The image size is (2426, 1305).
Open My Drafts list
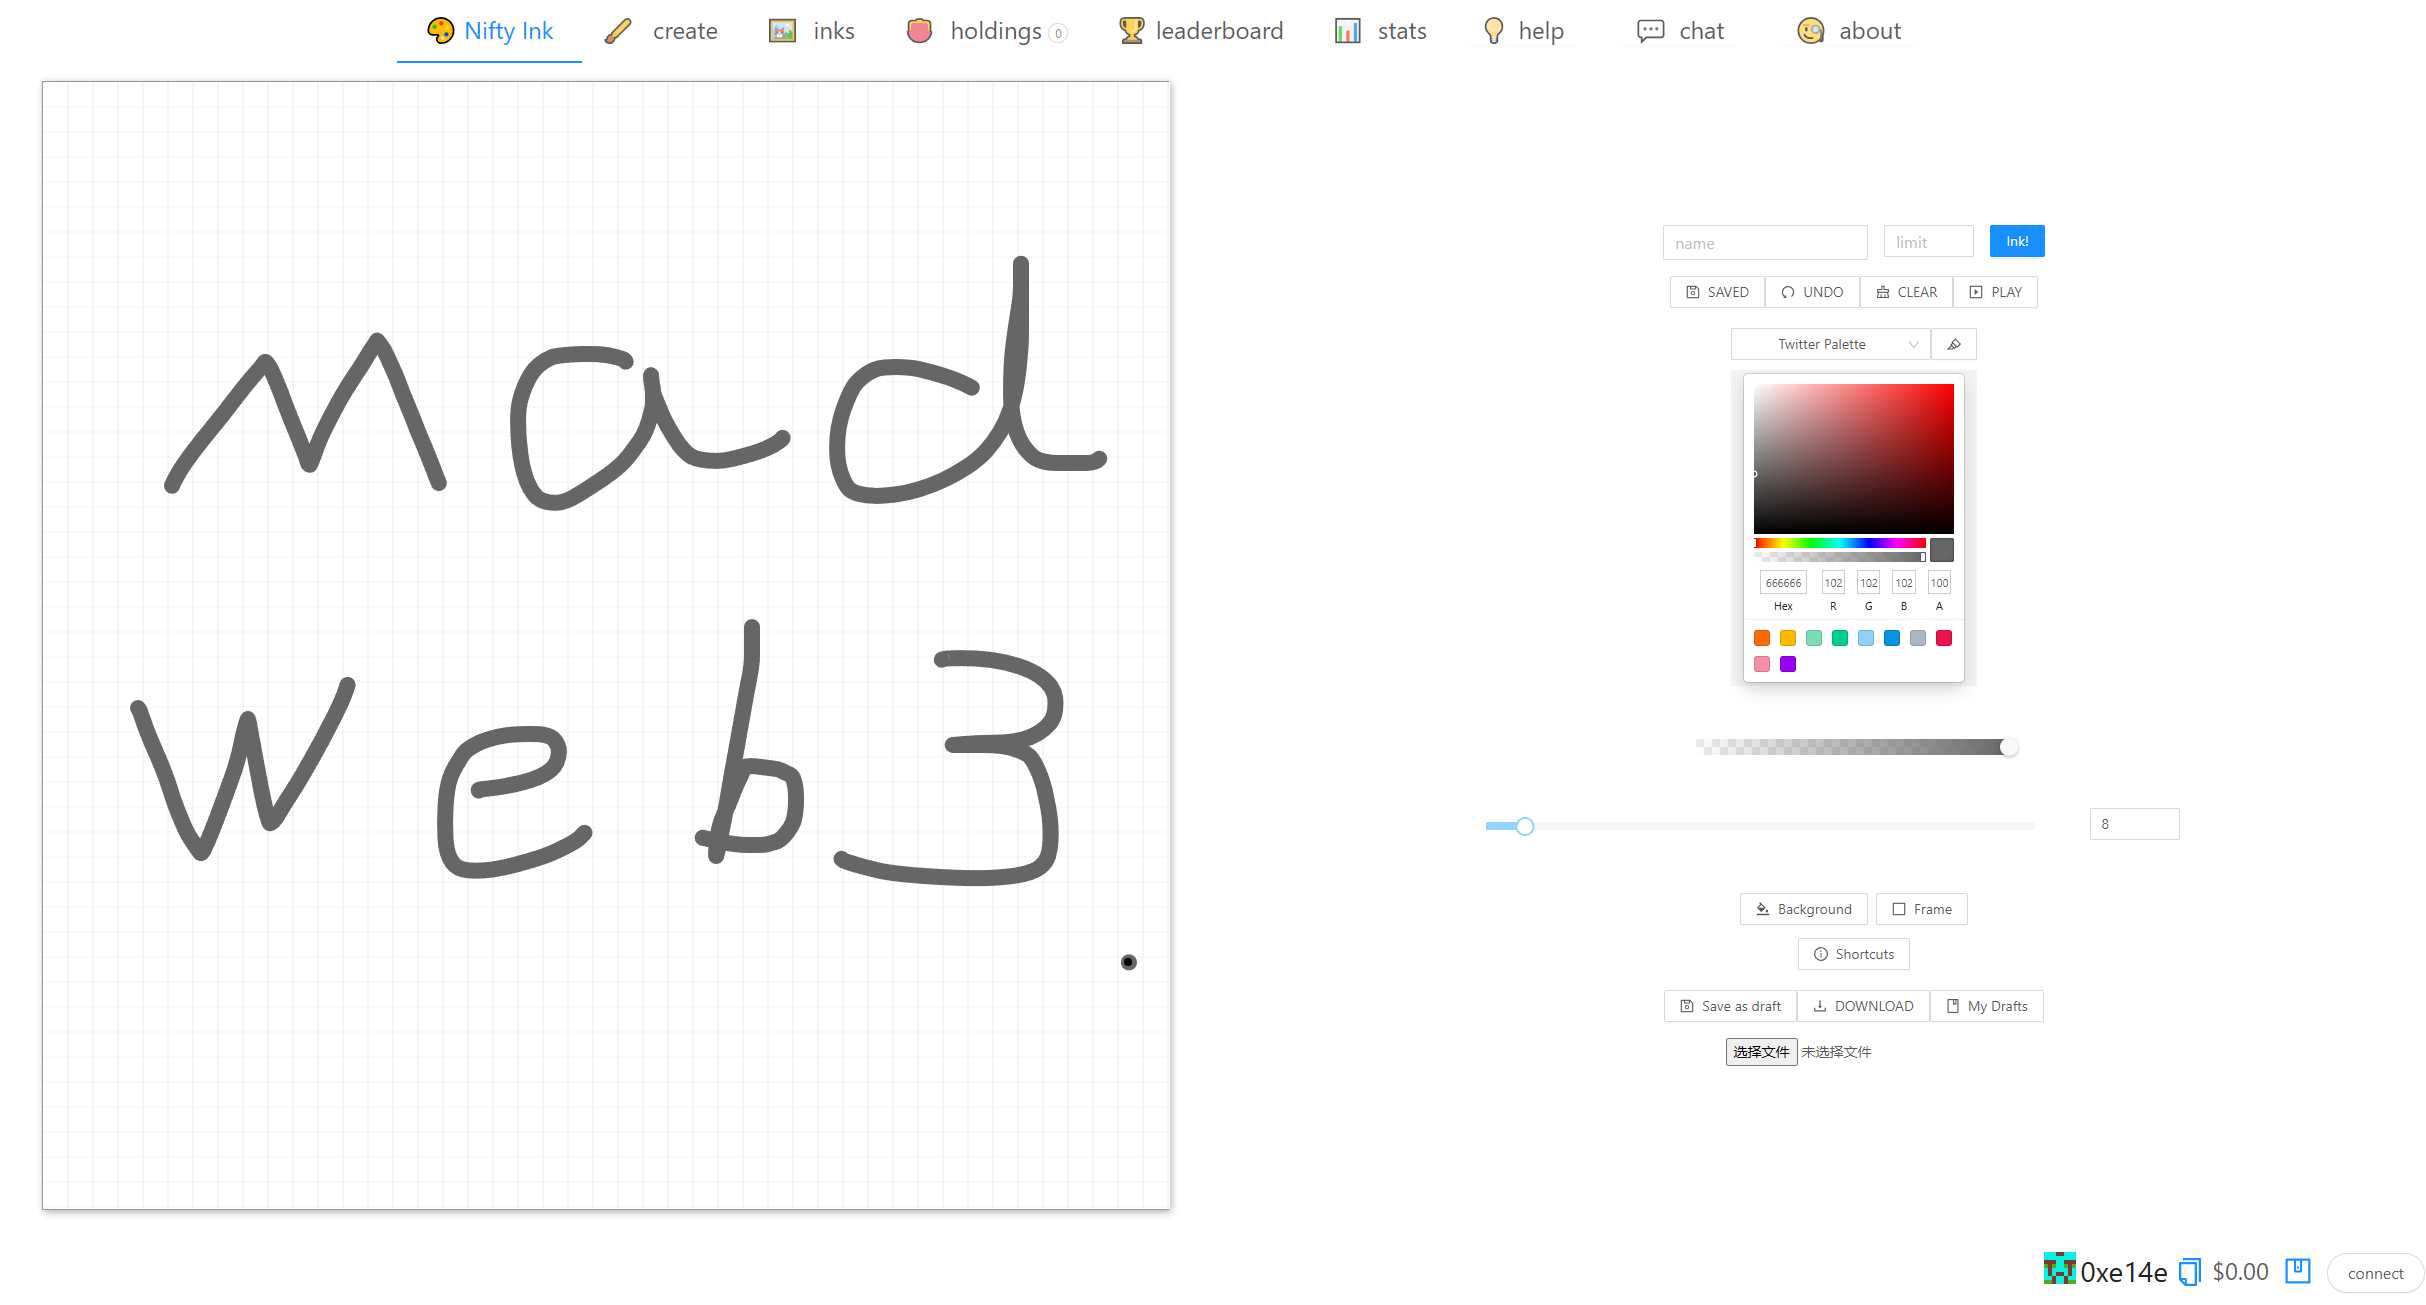[x=1986, y=1006]
